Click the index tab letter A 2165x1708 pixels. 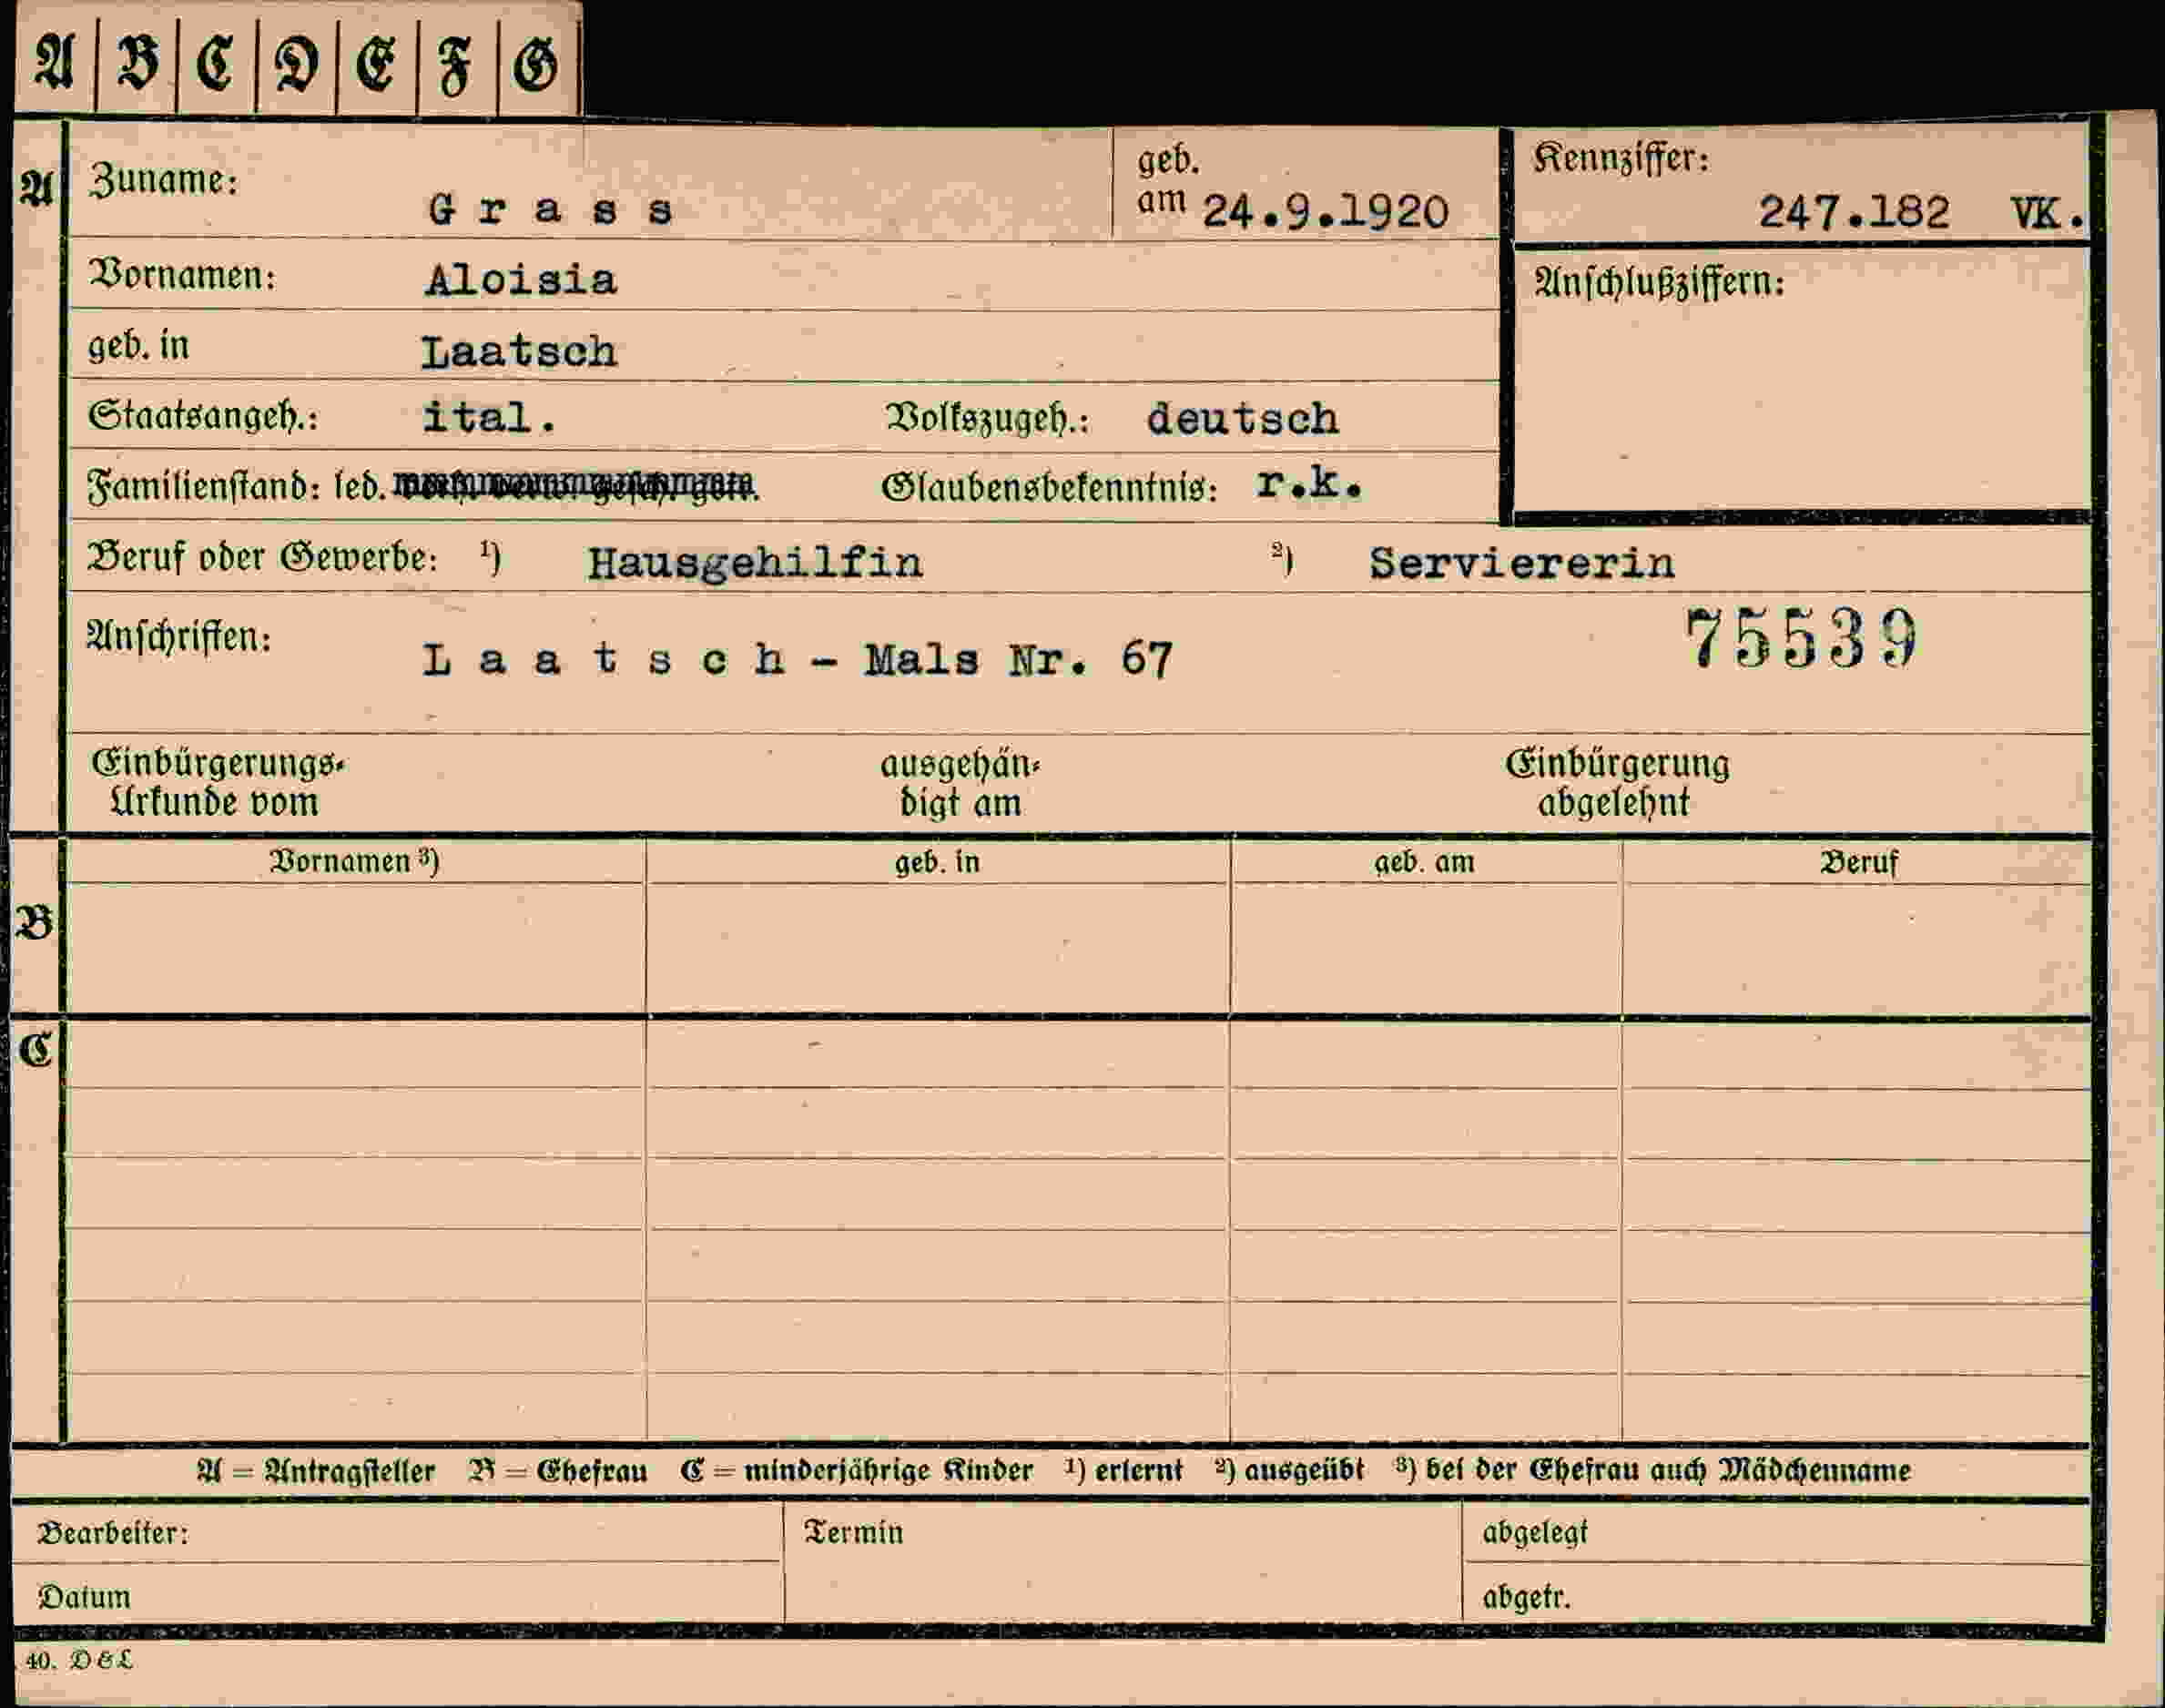click(x=54, y=62)
